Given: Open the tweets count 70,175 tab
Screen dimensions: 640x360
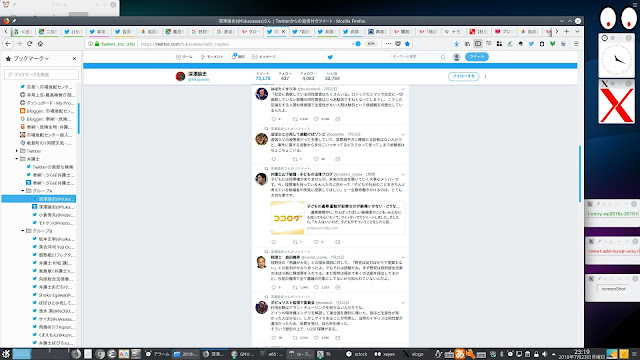Looking at the screenshot, I should click(x=263, y=76).
